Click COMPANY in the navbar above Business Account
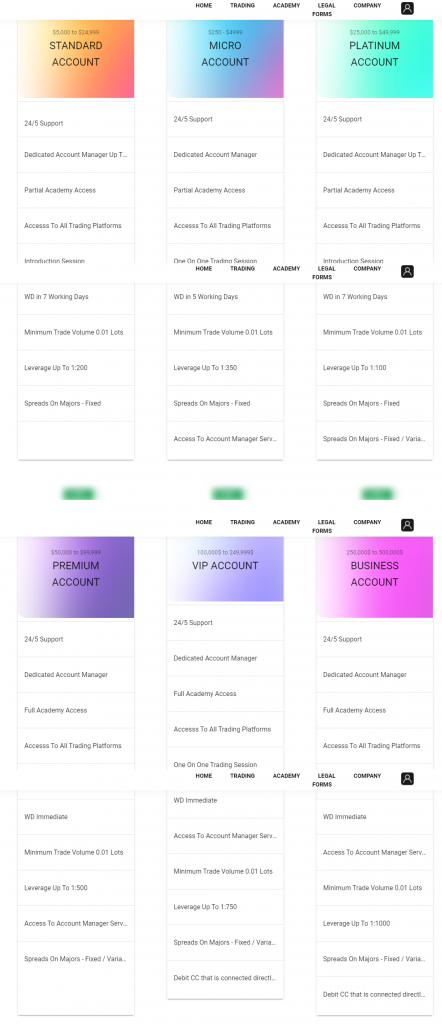The height and width of the screenshot is (1024, 442). click(368, 522)
